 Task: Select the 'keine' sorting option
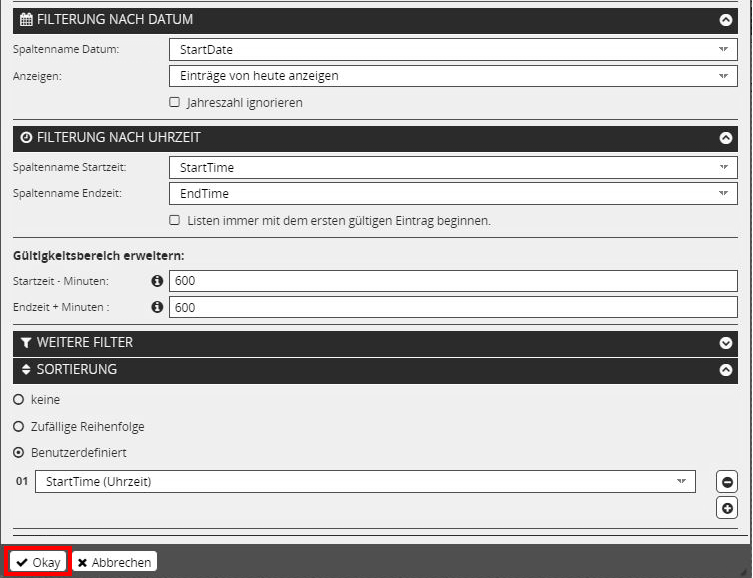(19, 399)
